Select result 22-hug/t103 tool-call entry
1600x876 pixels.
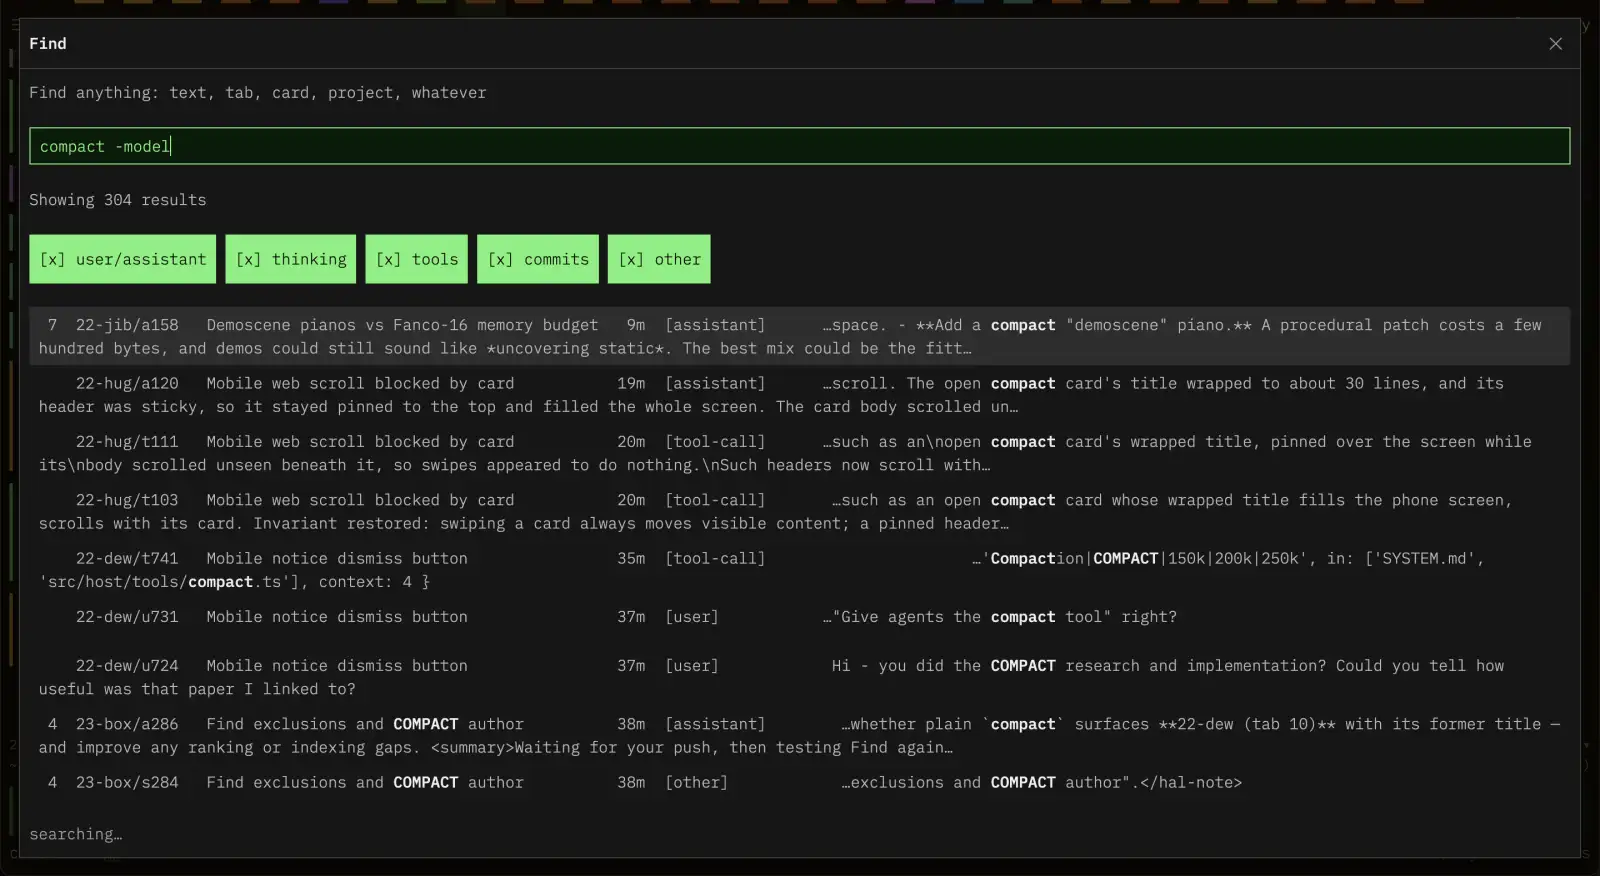[800, 511]
